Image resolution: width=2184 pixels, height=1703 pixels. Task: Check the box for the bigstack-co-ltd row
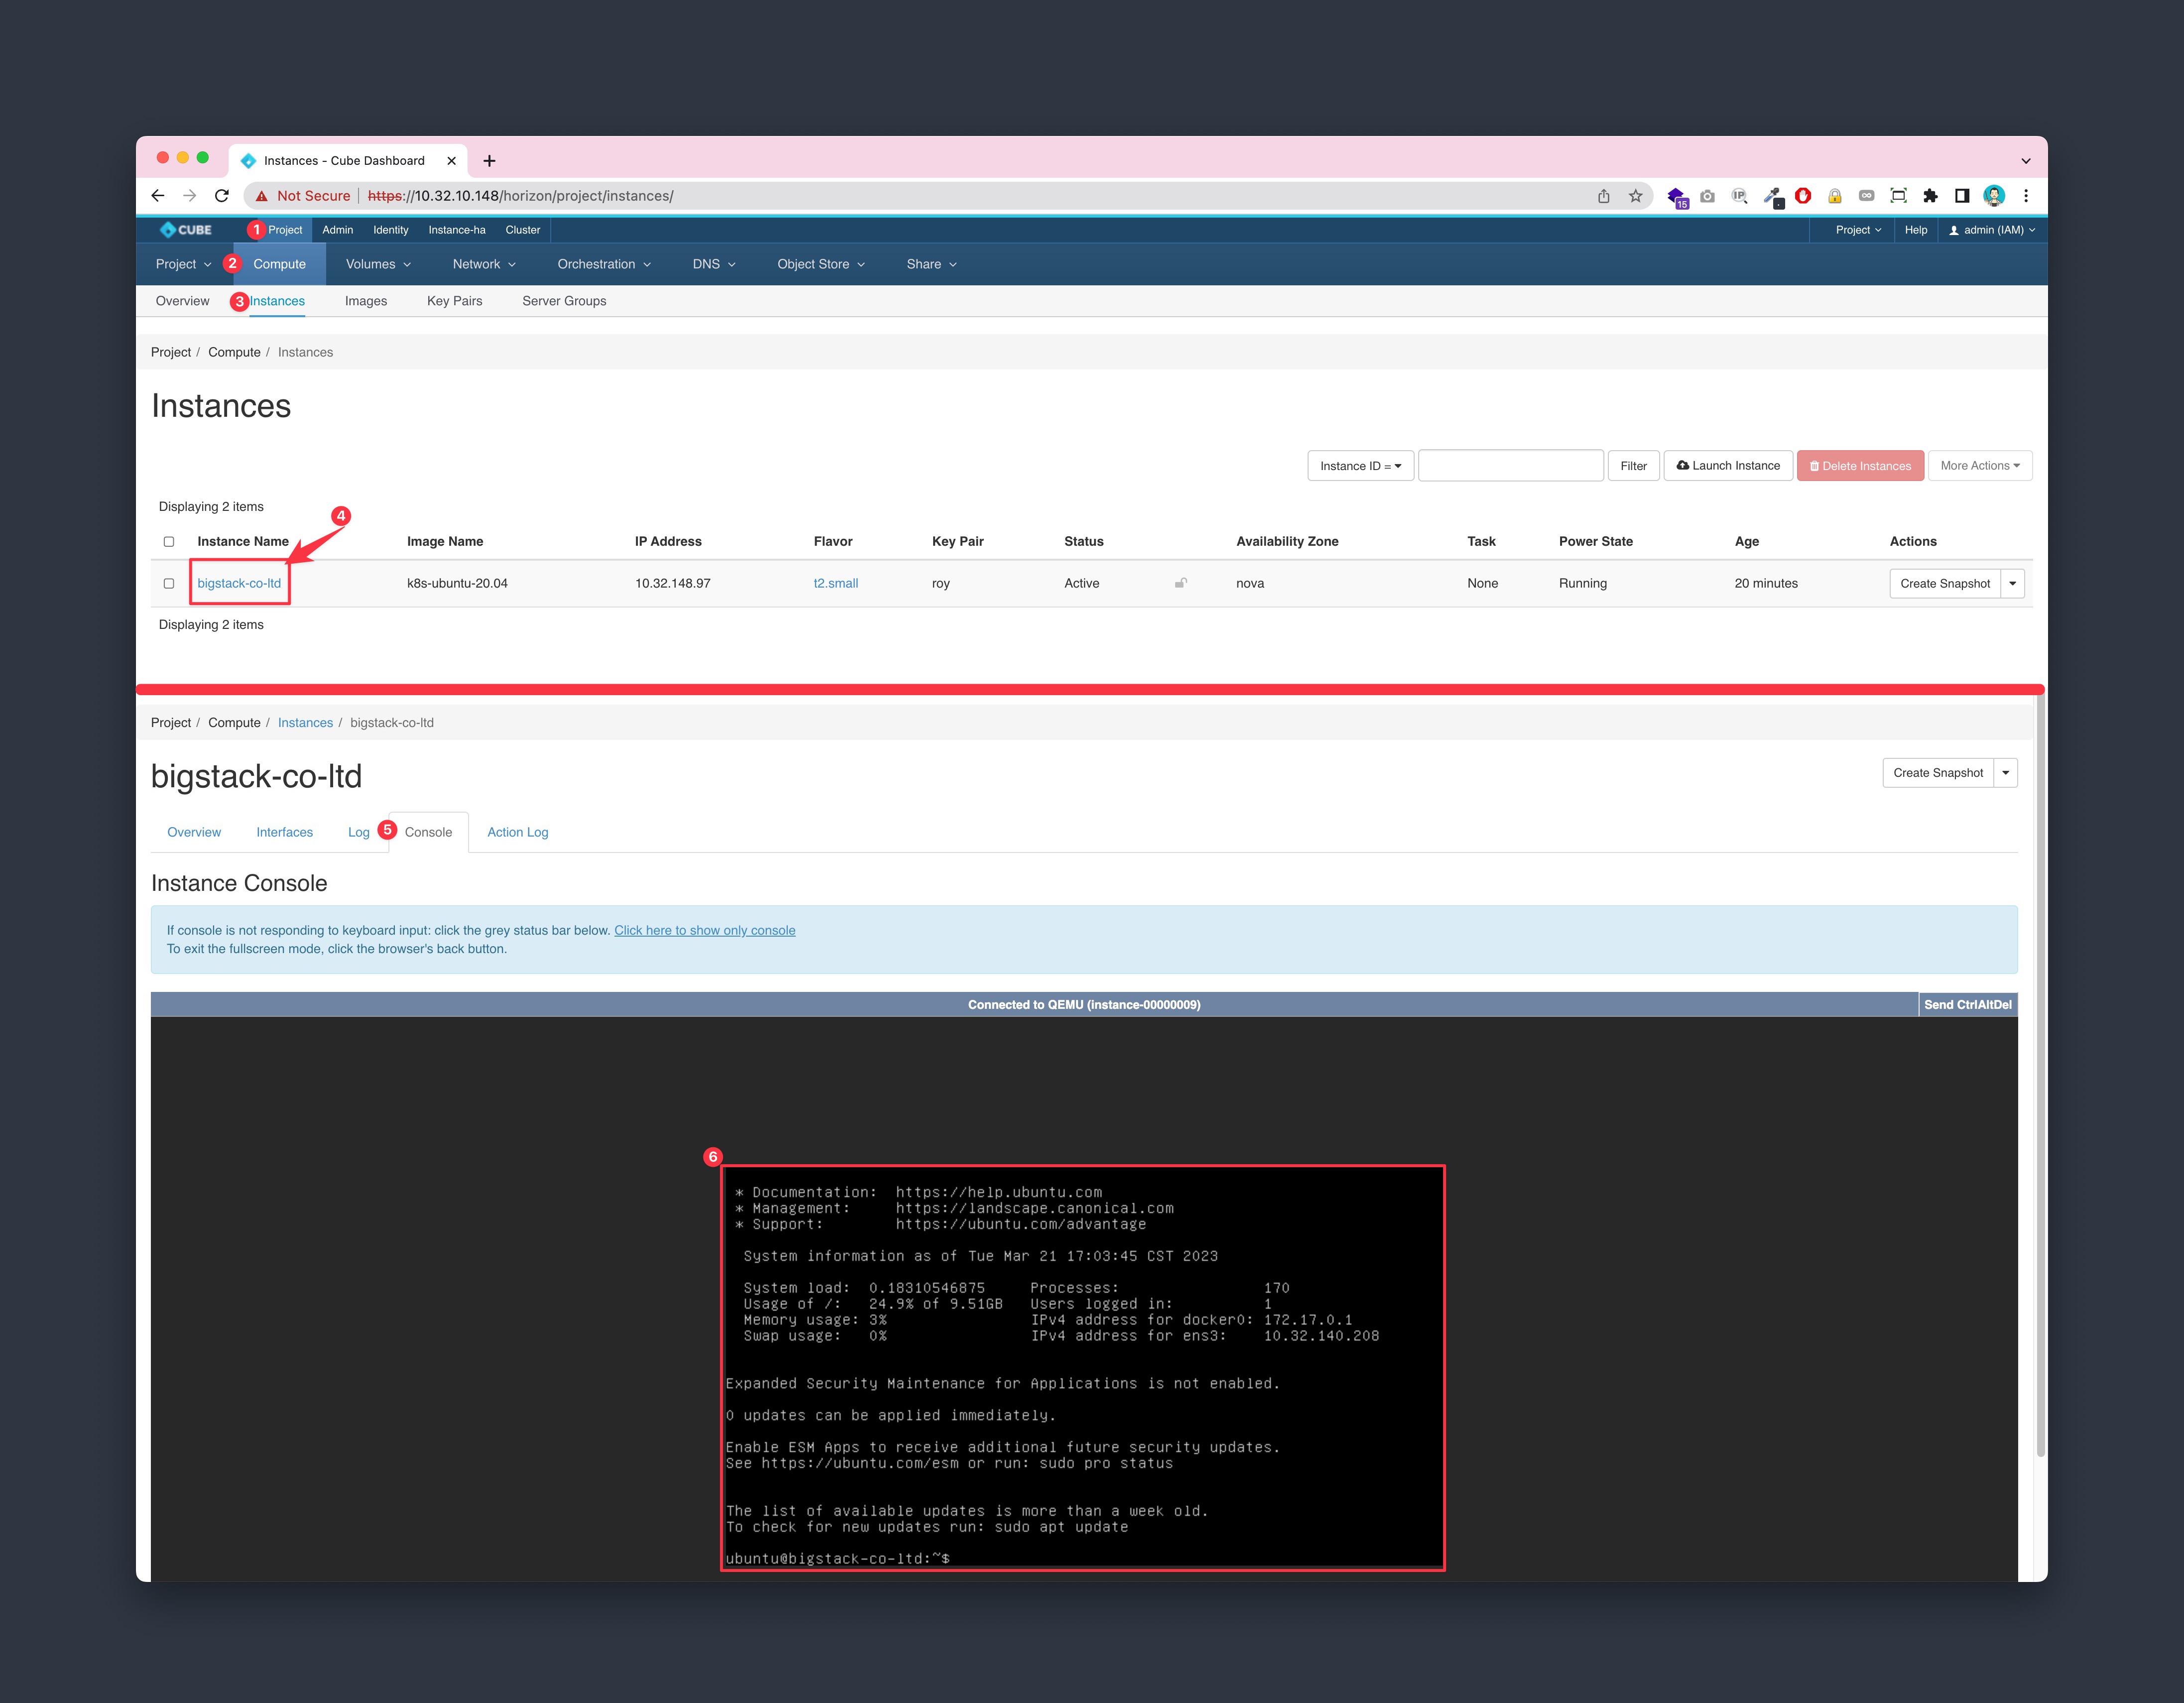(x=169, y=584)
